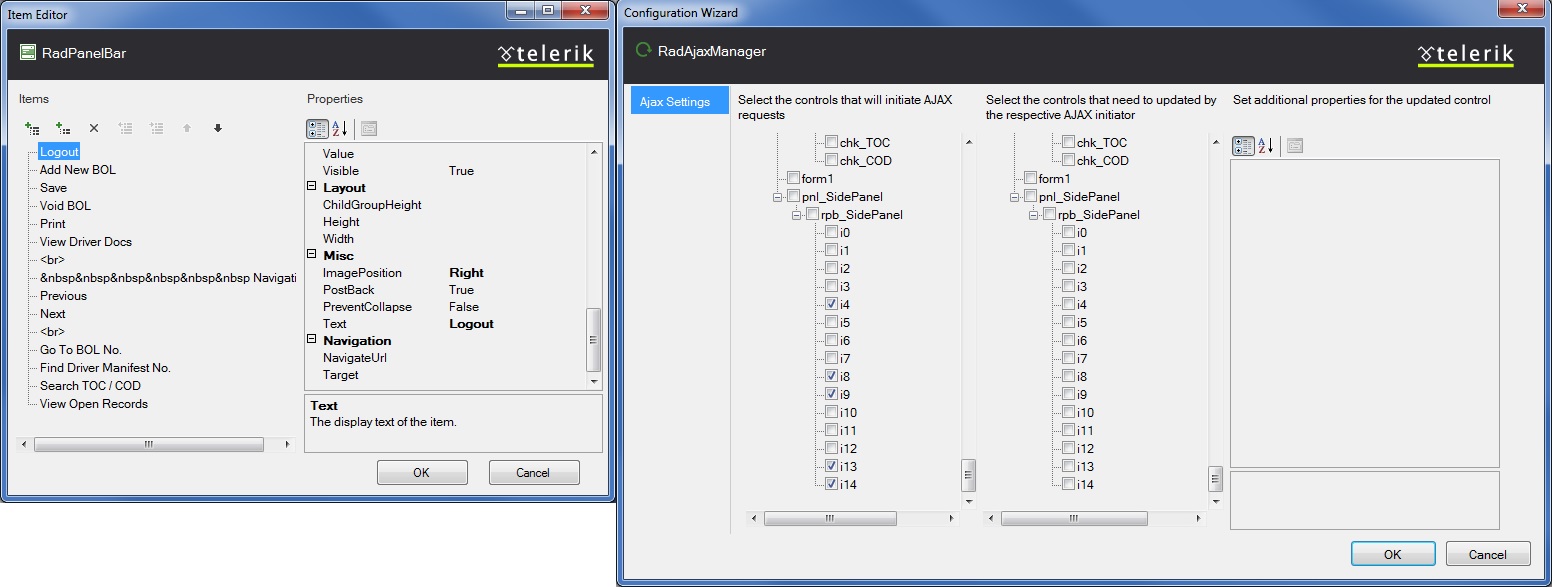Image resolution: width=1554 pixels, height=587 pixels.
Task: Select View Driver Docs item
Action: (x=86, y=242)
